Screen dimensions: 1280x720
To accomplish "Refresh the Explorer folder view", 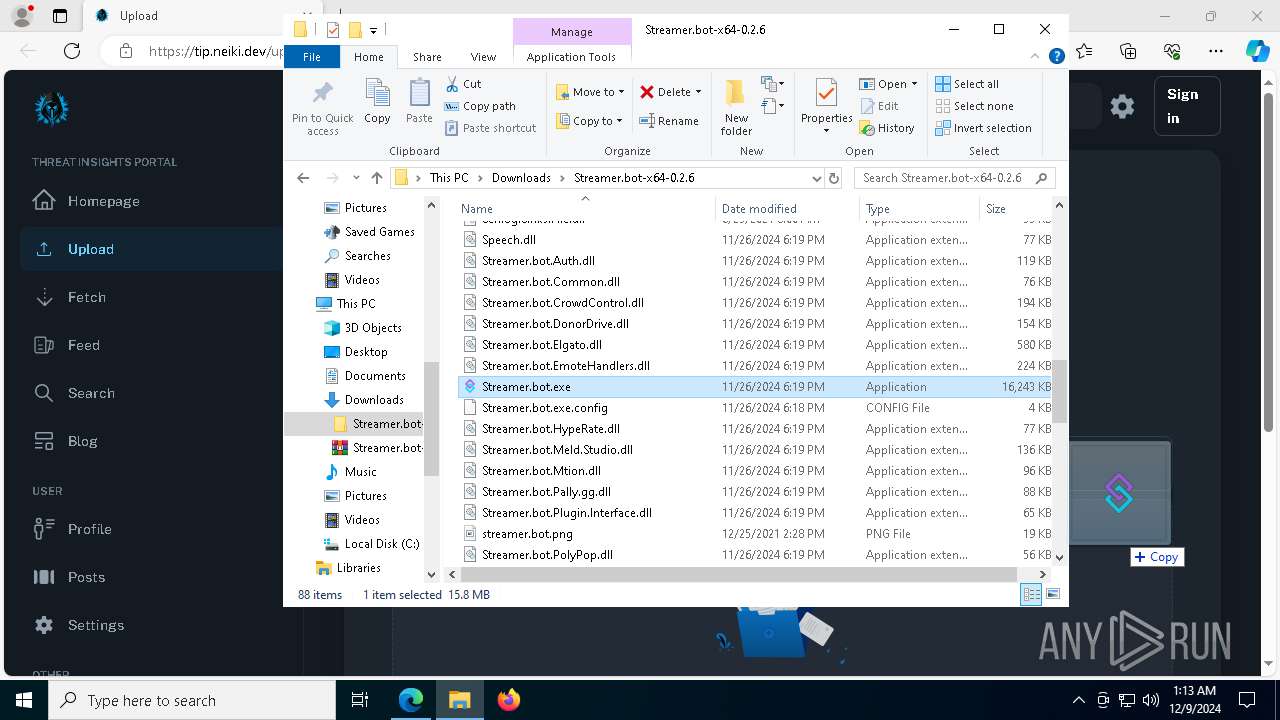I will point(834,178).
